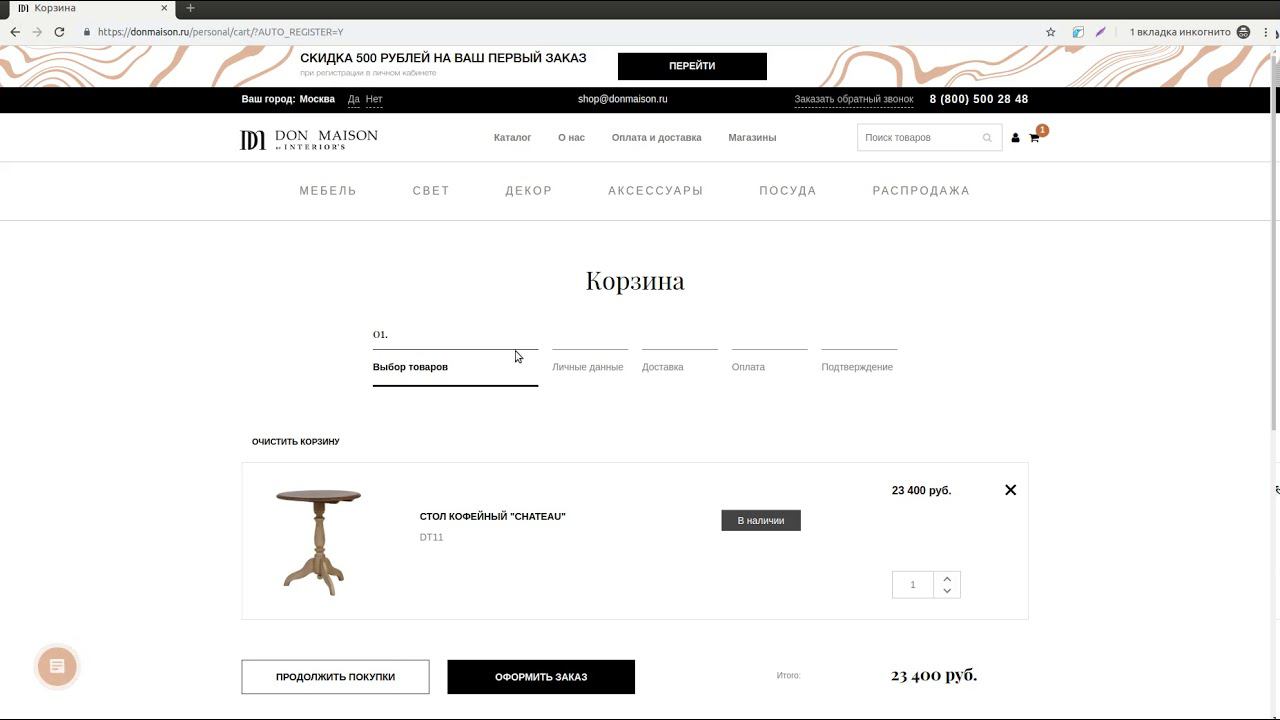Reload the page
The width and height of the screenshot is (1280, 720).
tap(59, 32)
